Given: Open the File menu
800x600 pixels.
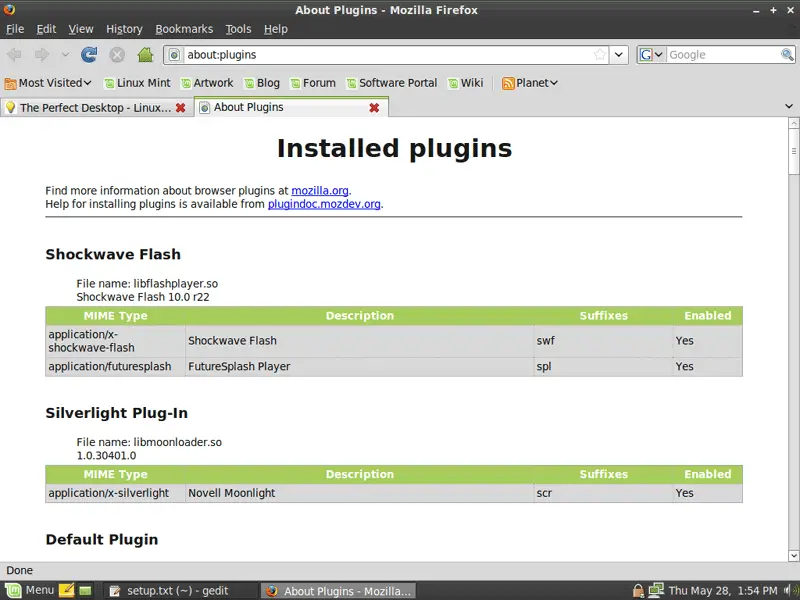Looking at the screenshot, I should (x=15, y=29).
